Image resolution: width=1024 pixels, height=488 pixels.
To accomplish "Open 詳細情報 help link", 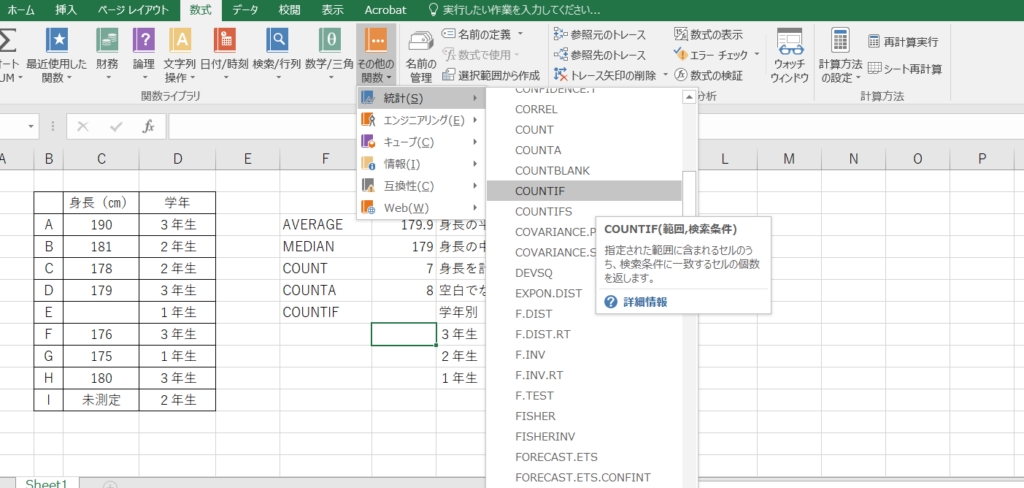I will pyautogui.click(x=645, y=302).
